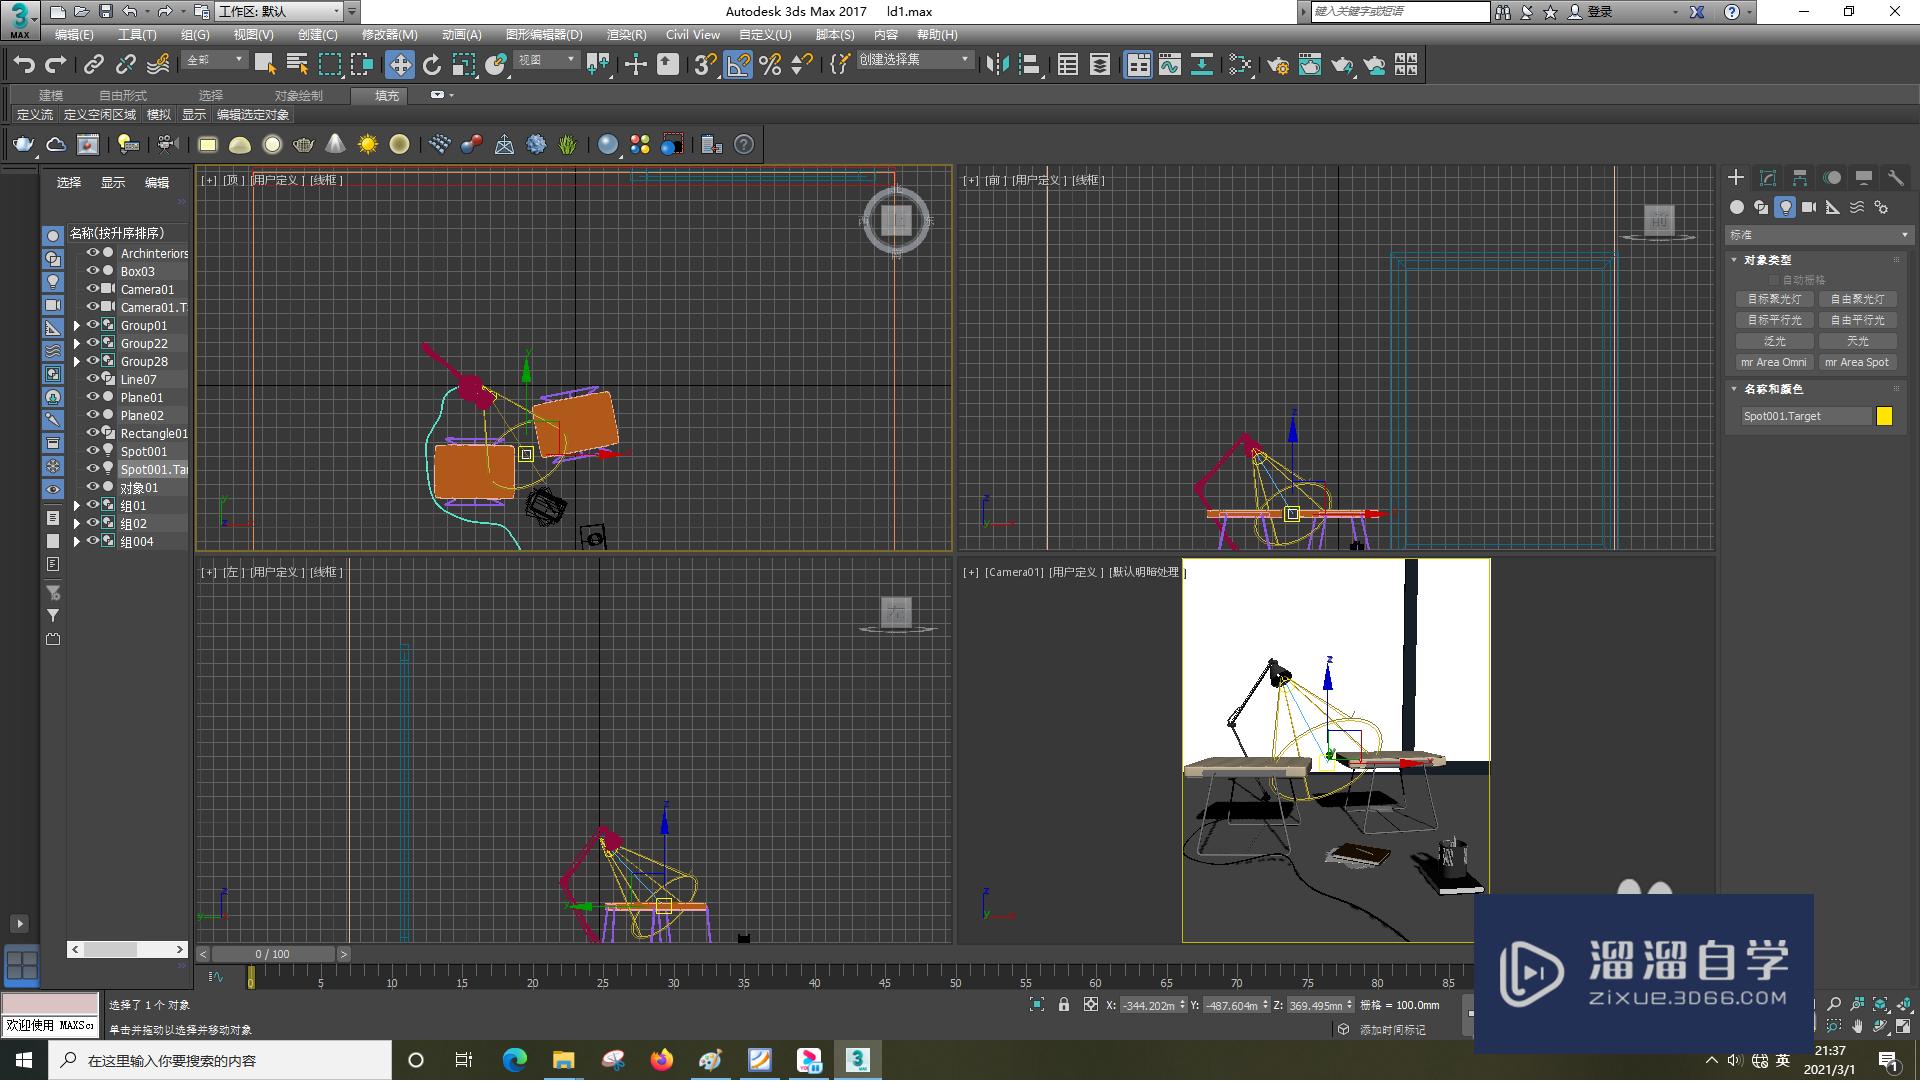Select Helpers category in Create panel
Image resolution: width=1920 pixels, height=1082 pixels.
pos(1833,208)
